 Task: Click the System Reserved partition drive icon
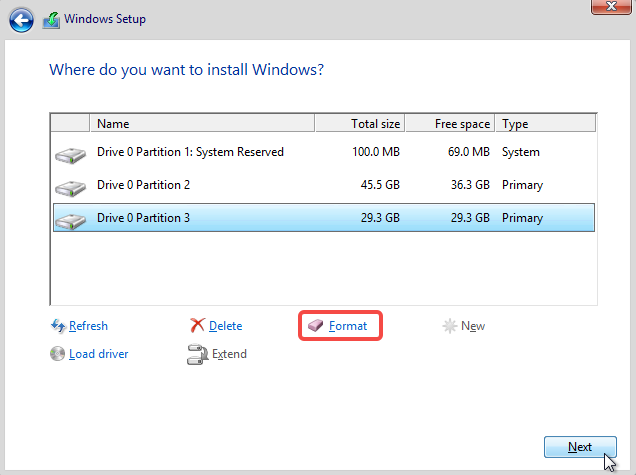pyautogui.click(x=71, y=155)
